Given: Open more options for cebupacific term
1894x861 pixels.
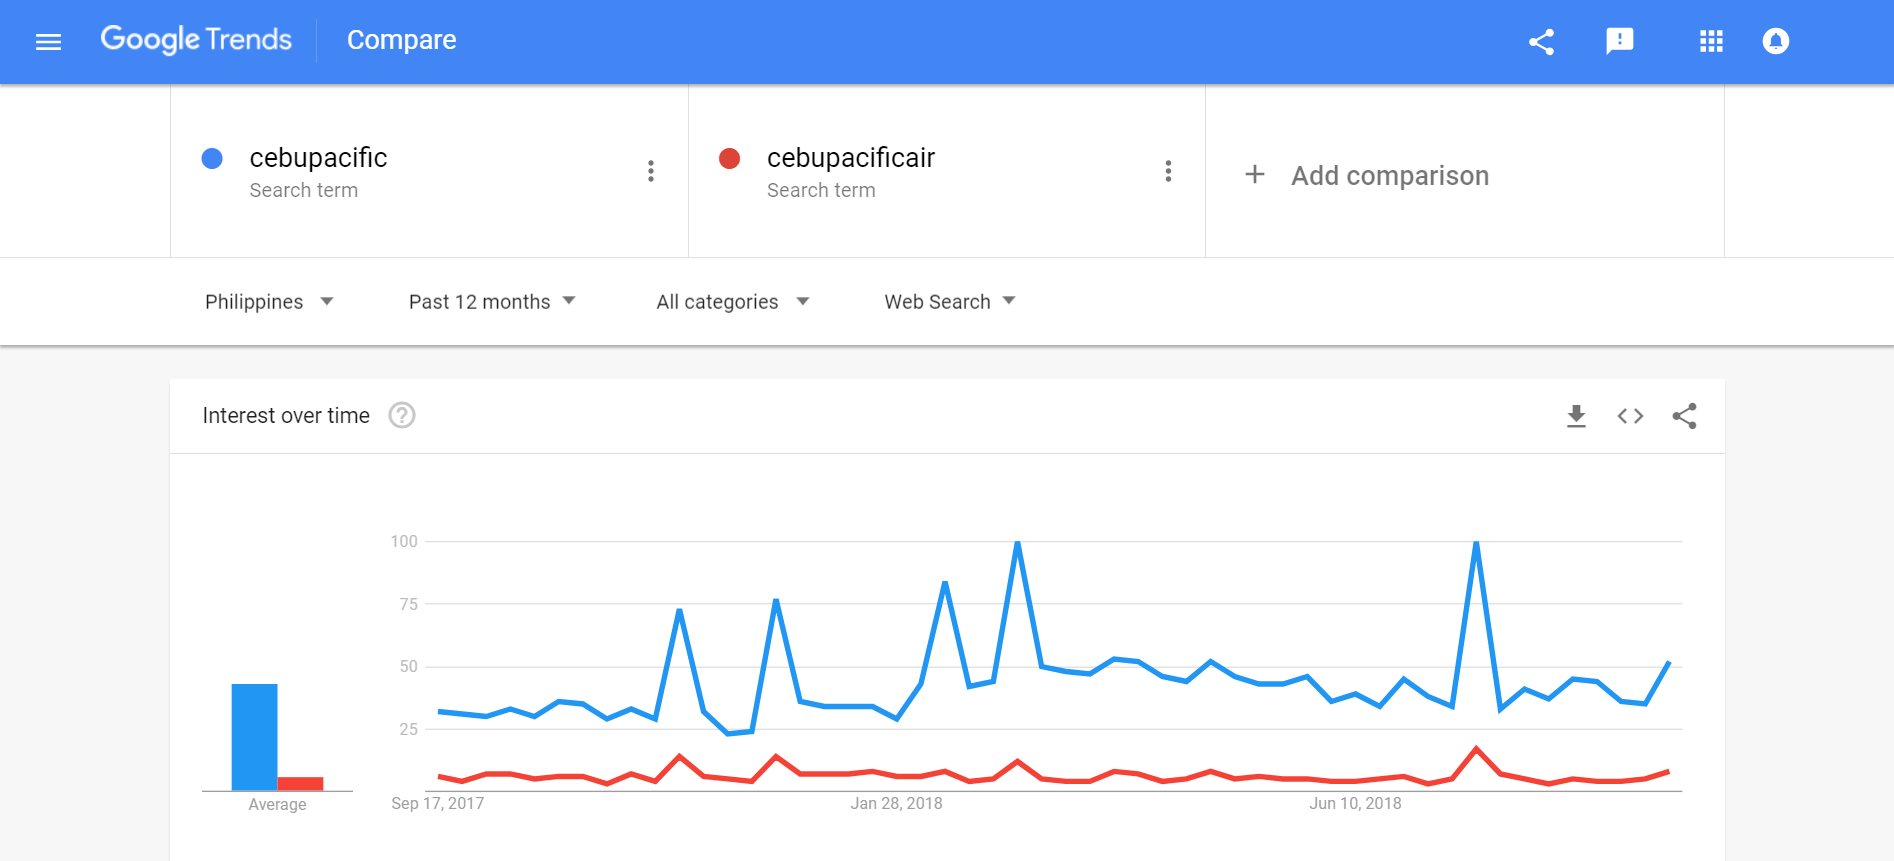Looking at the screenshot, I should (651, 171).
